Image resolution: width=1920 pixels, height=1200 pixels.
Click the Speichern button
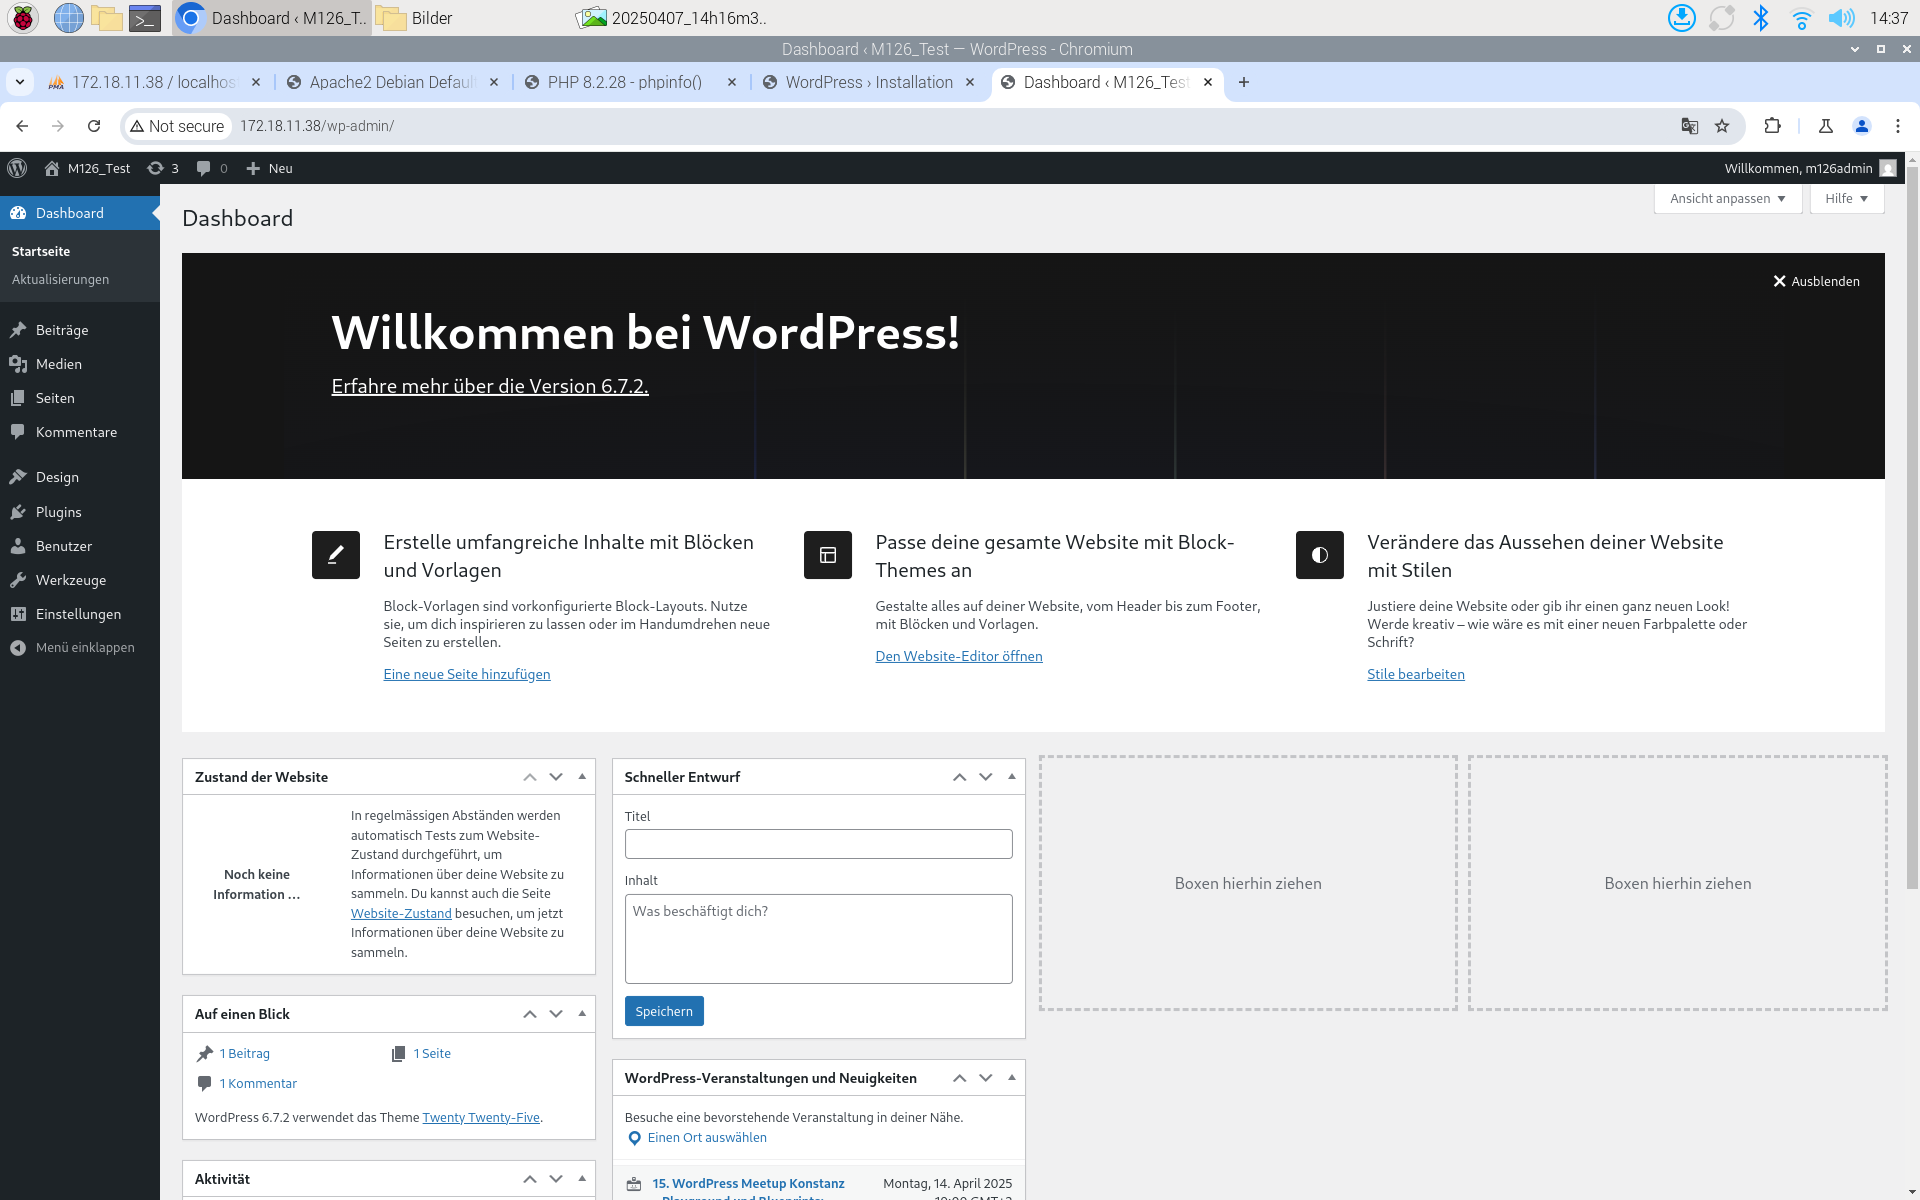[664, 1011]
